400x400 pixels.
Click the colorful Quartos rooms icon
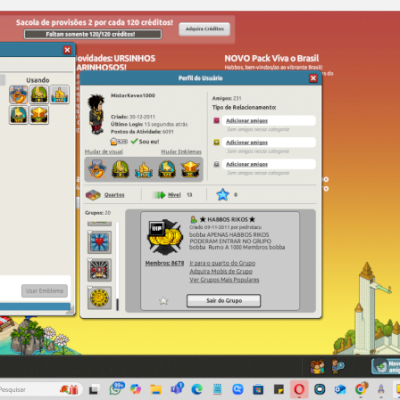93,195
